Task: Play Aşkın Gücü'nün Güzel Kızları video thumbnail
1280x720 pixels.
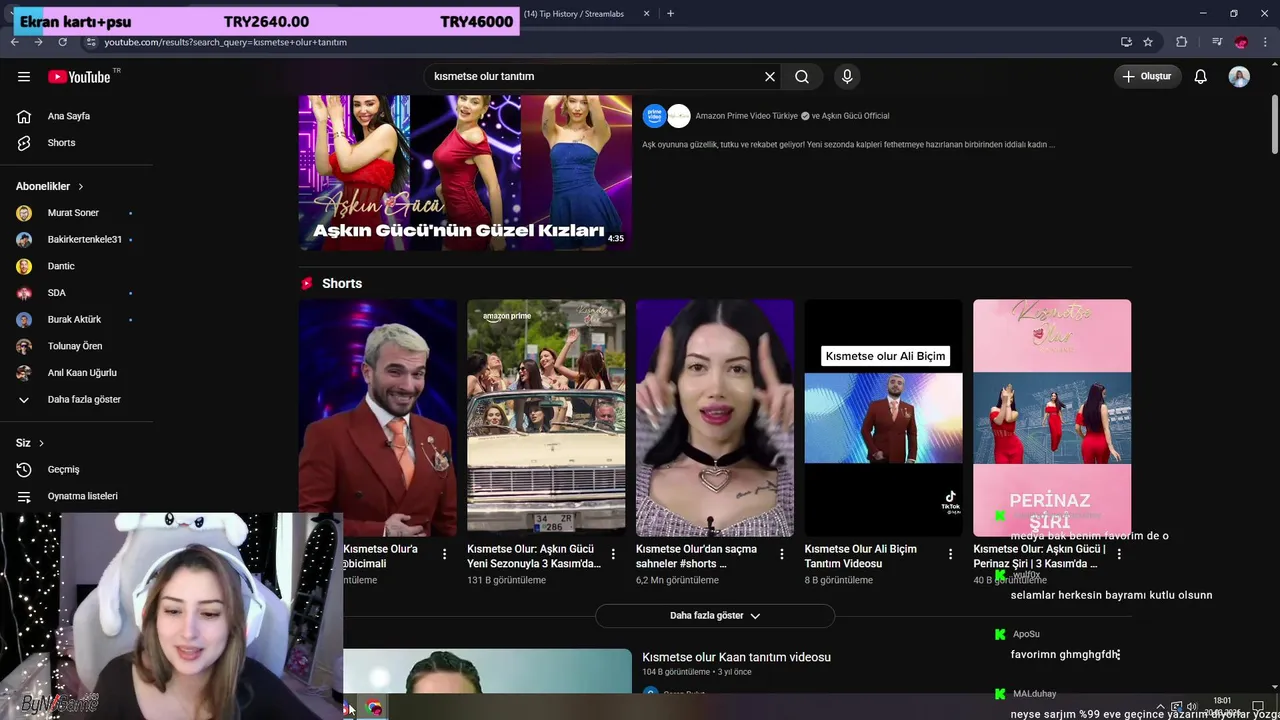Action: coord(465,172)
